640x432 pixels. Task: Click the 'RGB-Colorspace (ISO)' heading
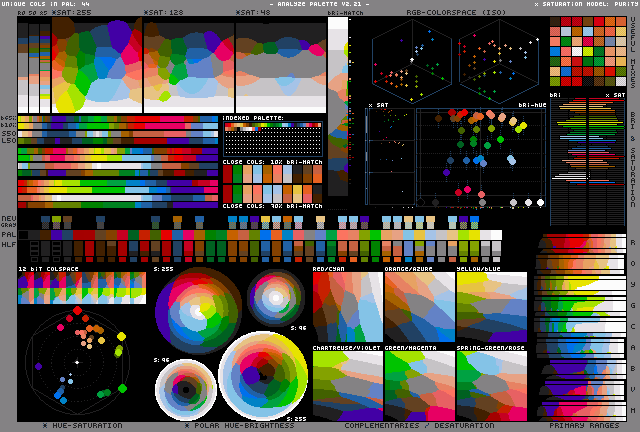point(456,12)
